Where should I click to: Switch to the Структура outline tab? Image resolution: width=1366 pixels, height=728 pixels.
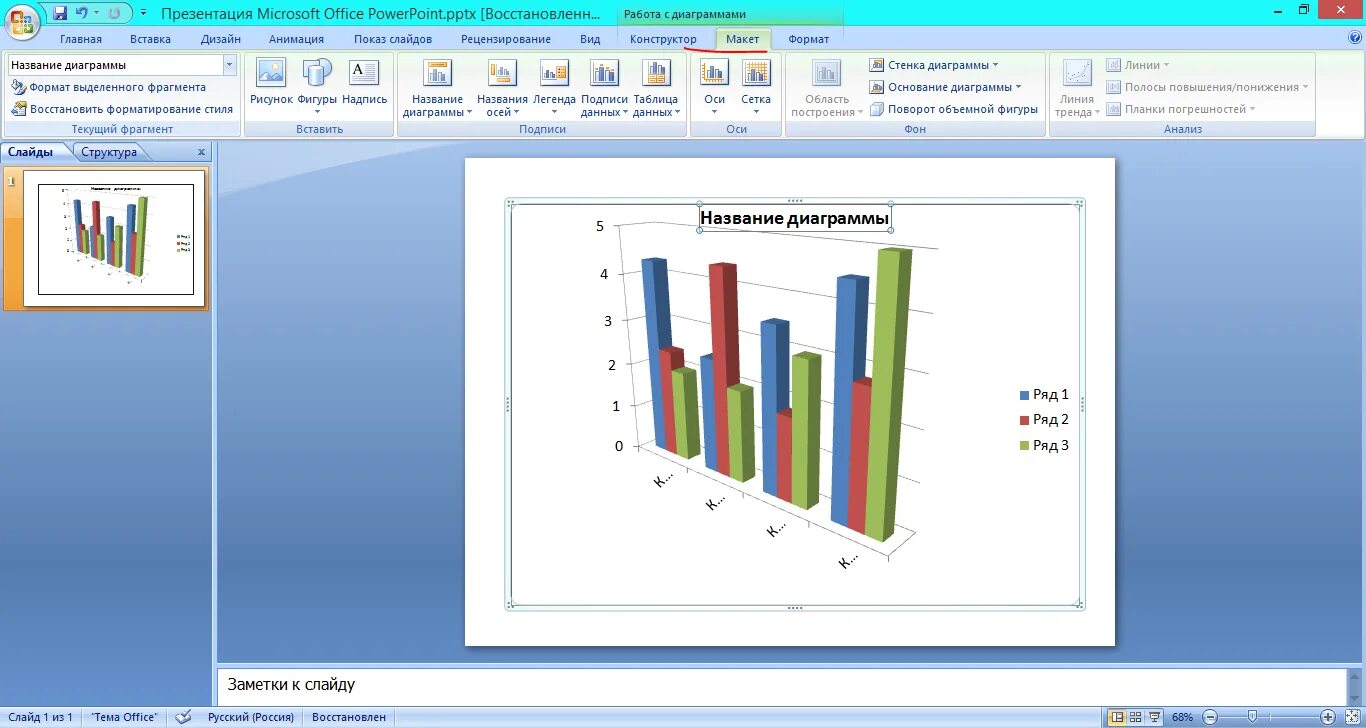[x=109, y=152]
